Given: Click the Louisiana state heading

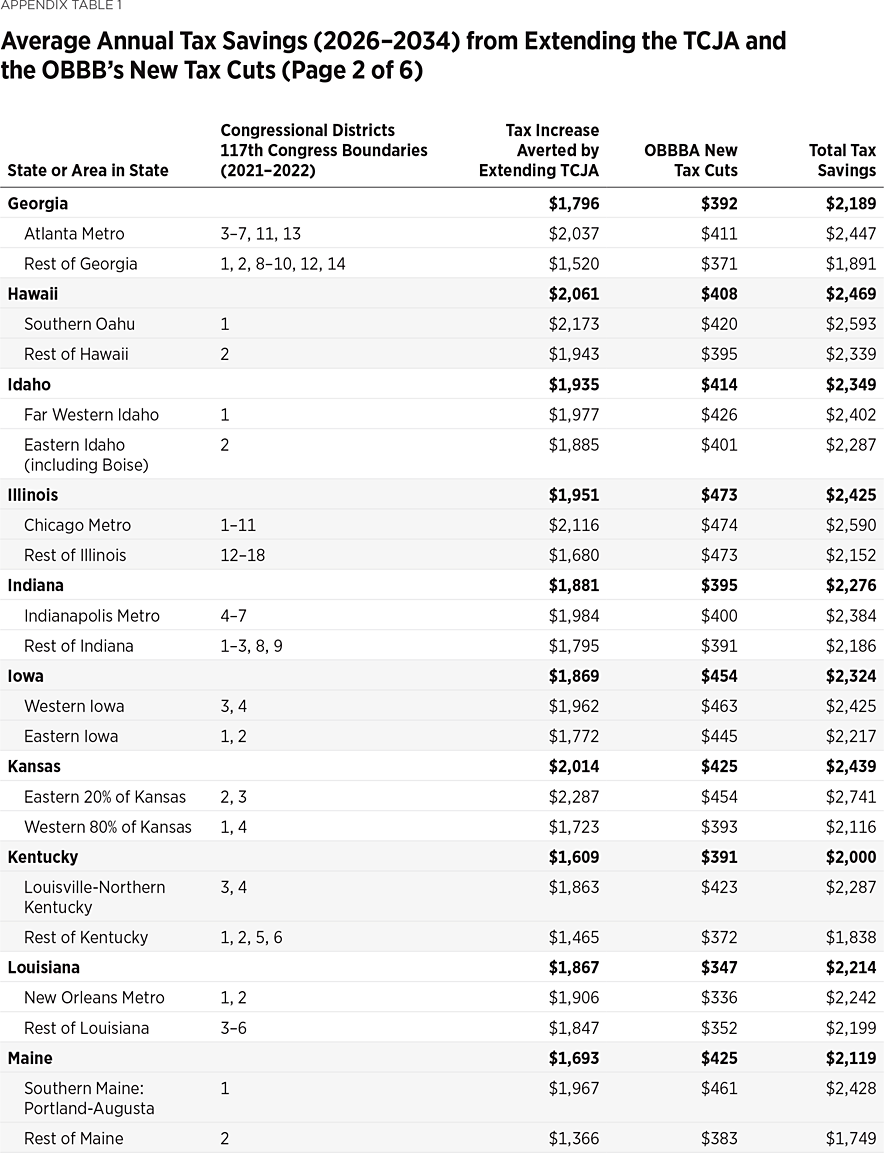Looking at the screenshot, I should pos(43,967).
